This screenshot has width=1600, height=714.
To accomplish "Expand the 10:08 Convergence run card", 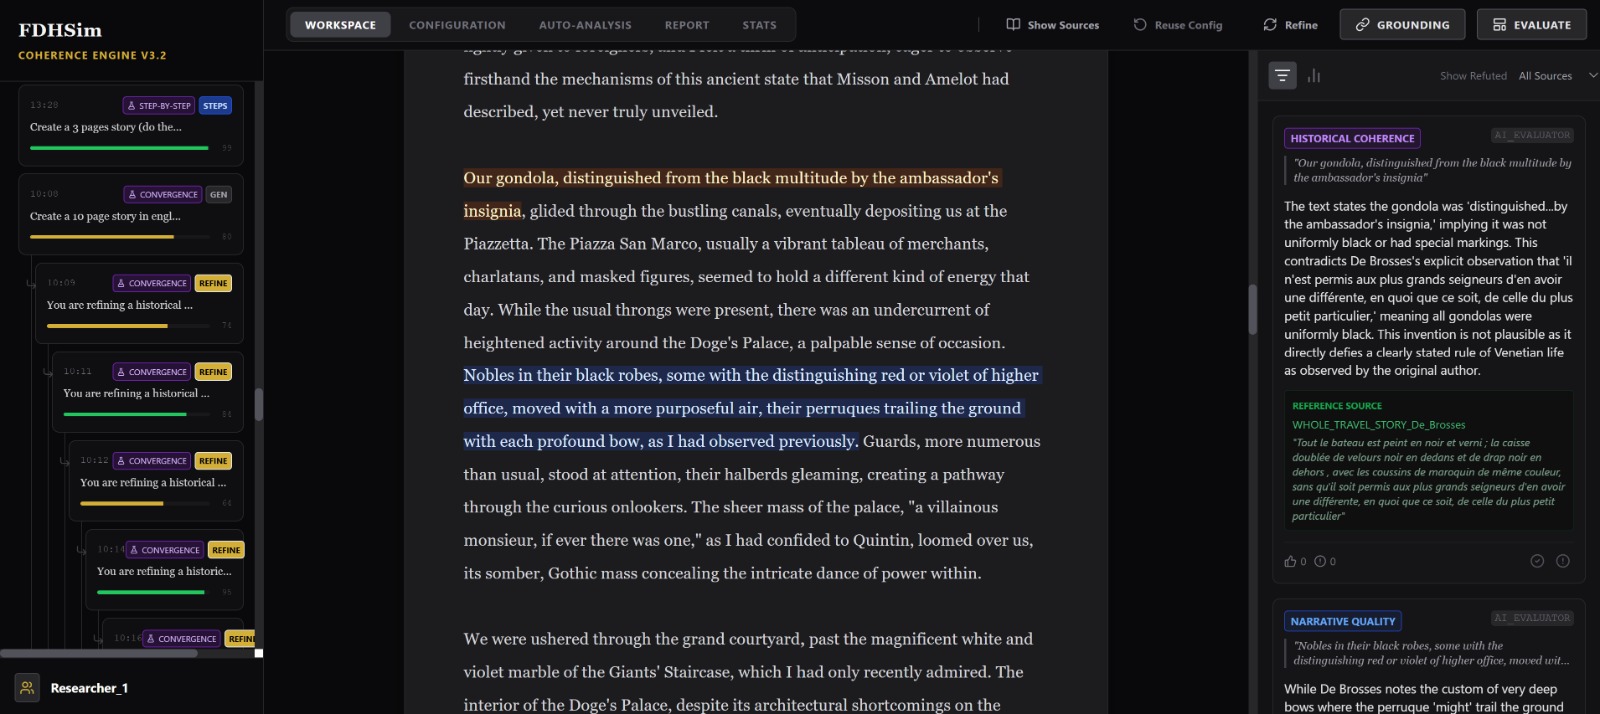I will coord(130,216).
